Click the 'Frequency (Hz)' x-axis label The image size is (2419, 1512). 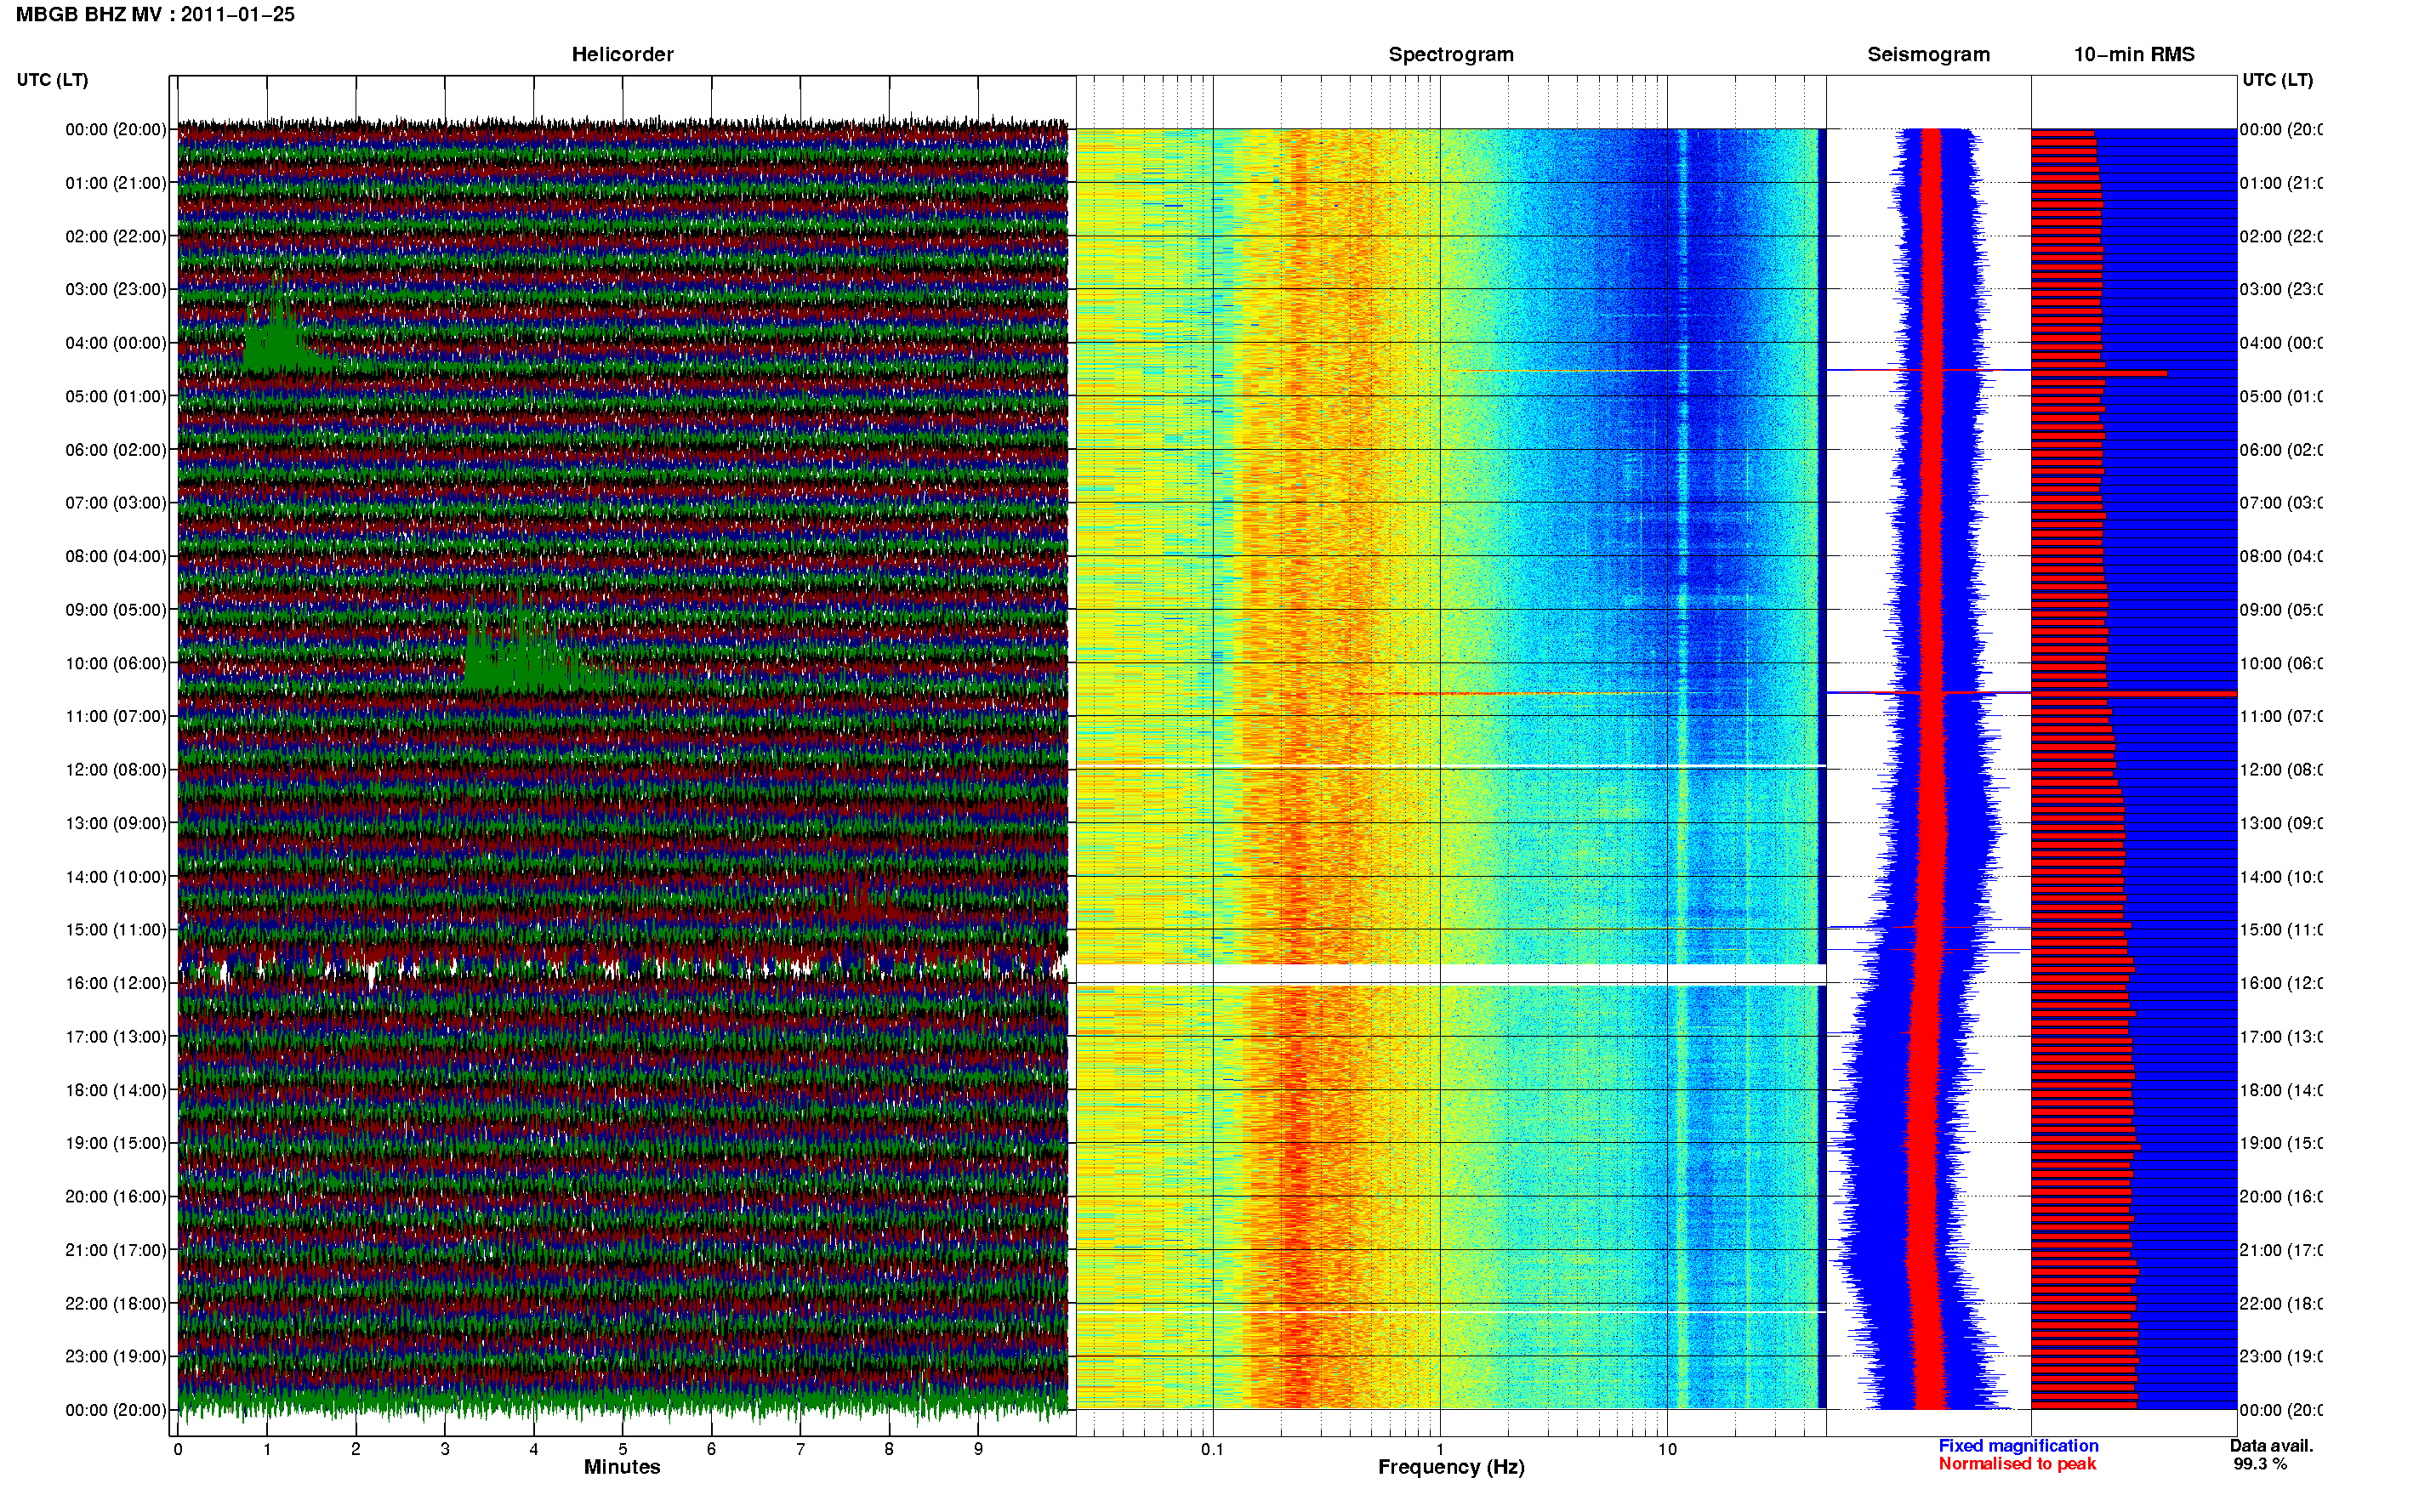(x=1451, y=1467)
